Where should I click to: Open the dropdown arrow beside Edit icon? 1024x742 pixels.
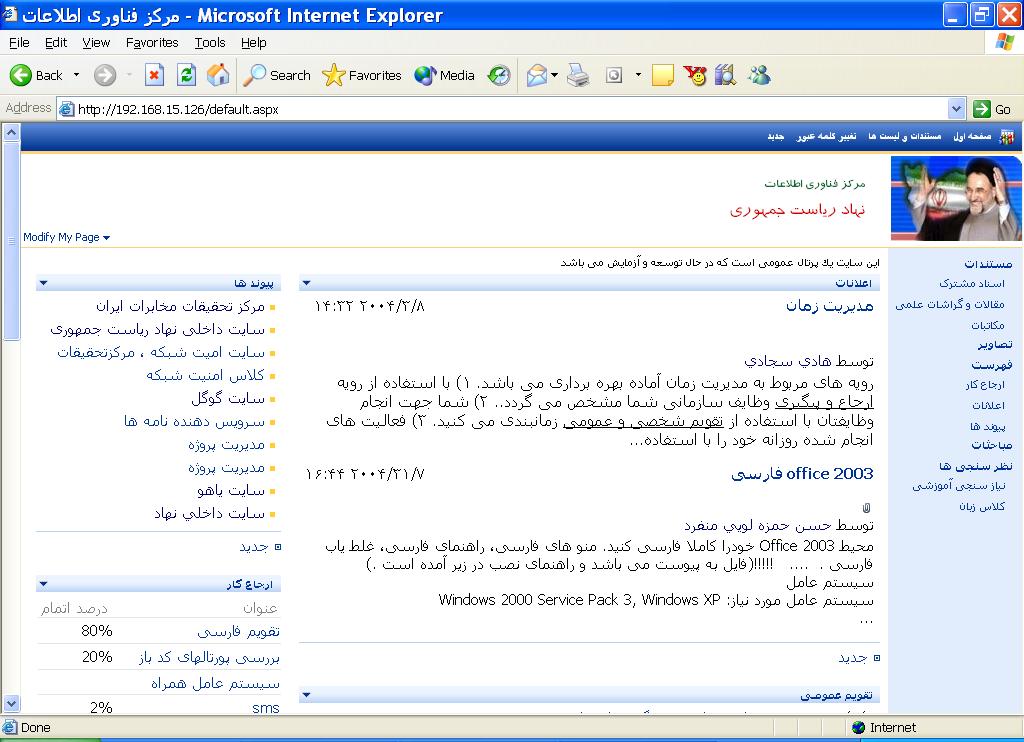tap(638, 75)
